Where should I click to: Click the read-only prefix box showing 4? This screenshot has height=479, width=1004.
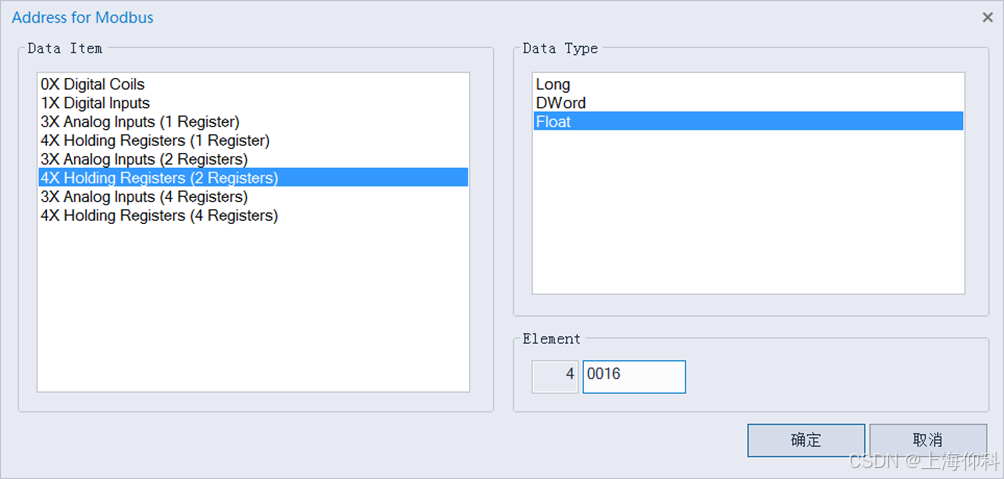point(555,376)
